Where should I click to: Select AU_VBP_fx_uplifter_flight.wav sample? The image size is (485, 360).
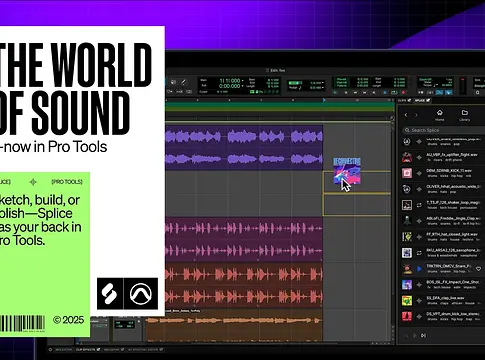[442, 157]
